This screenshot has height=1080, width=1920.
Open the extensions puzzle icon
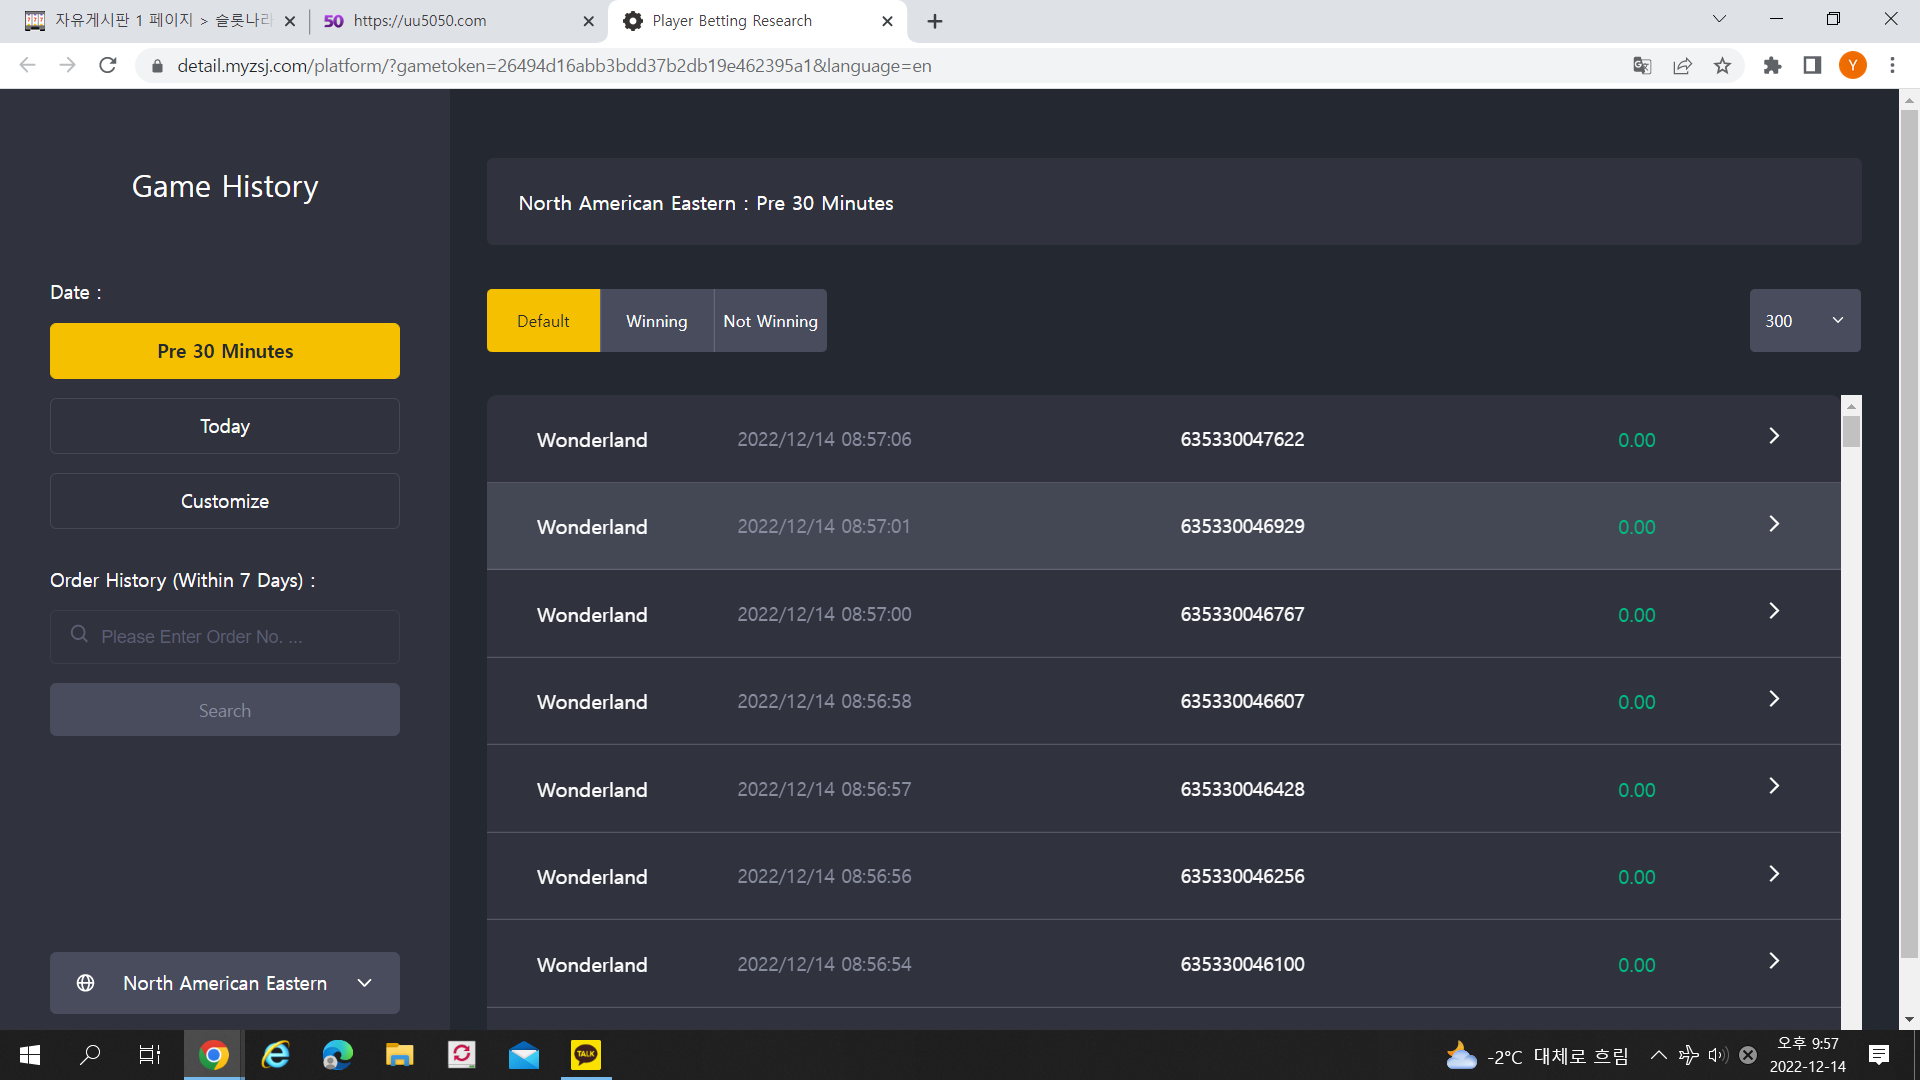pyautogui.click(x=1772, y=65)
